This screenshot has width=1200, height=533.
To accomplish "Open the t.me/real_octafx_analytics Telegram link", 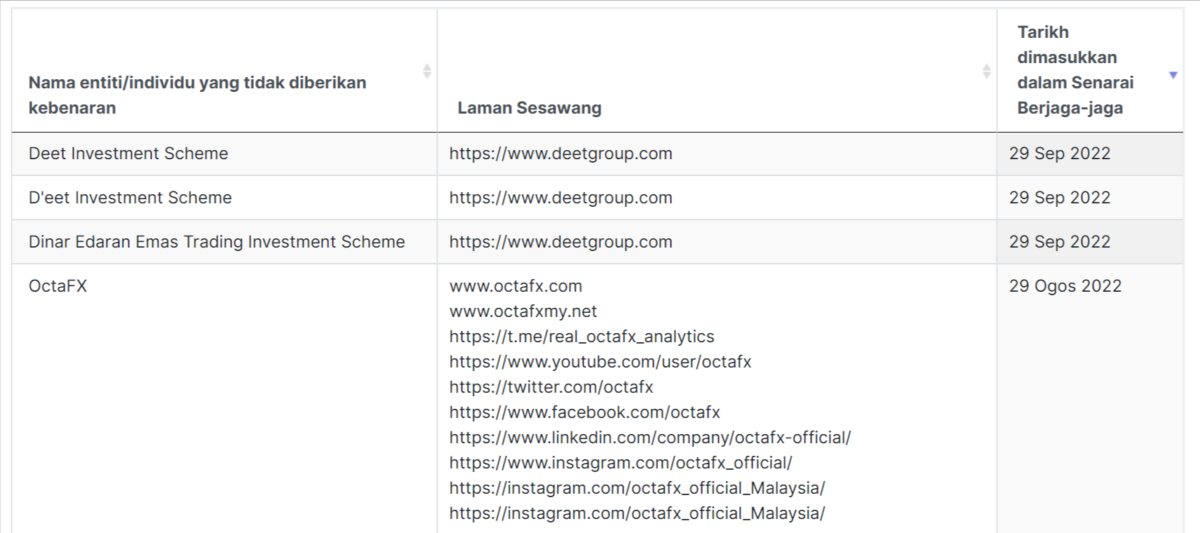I will (x=581, y=336).
